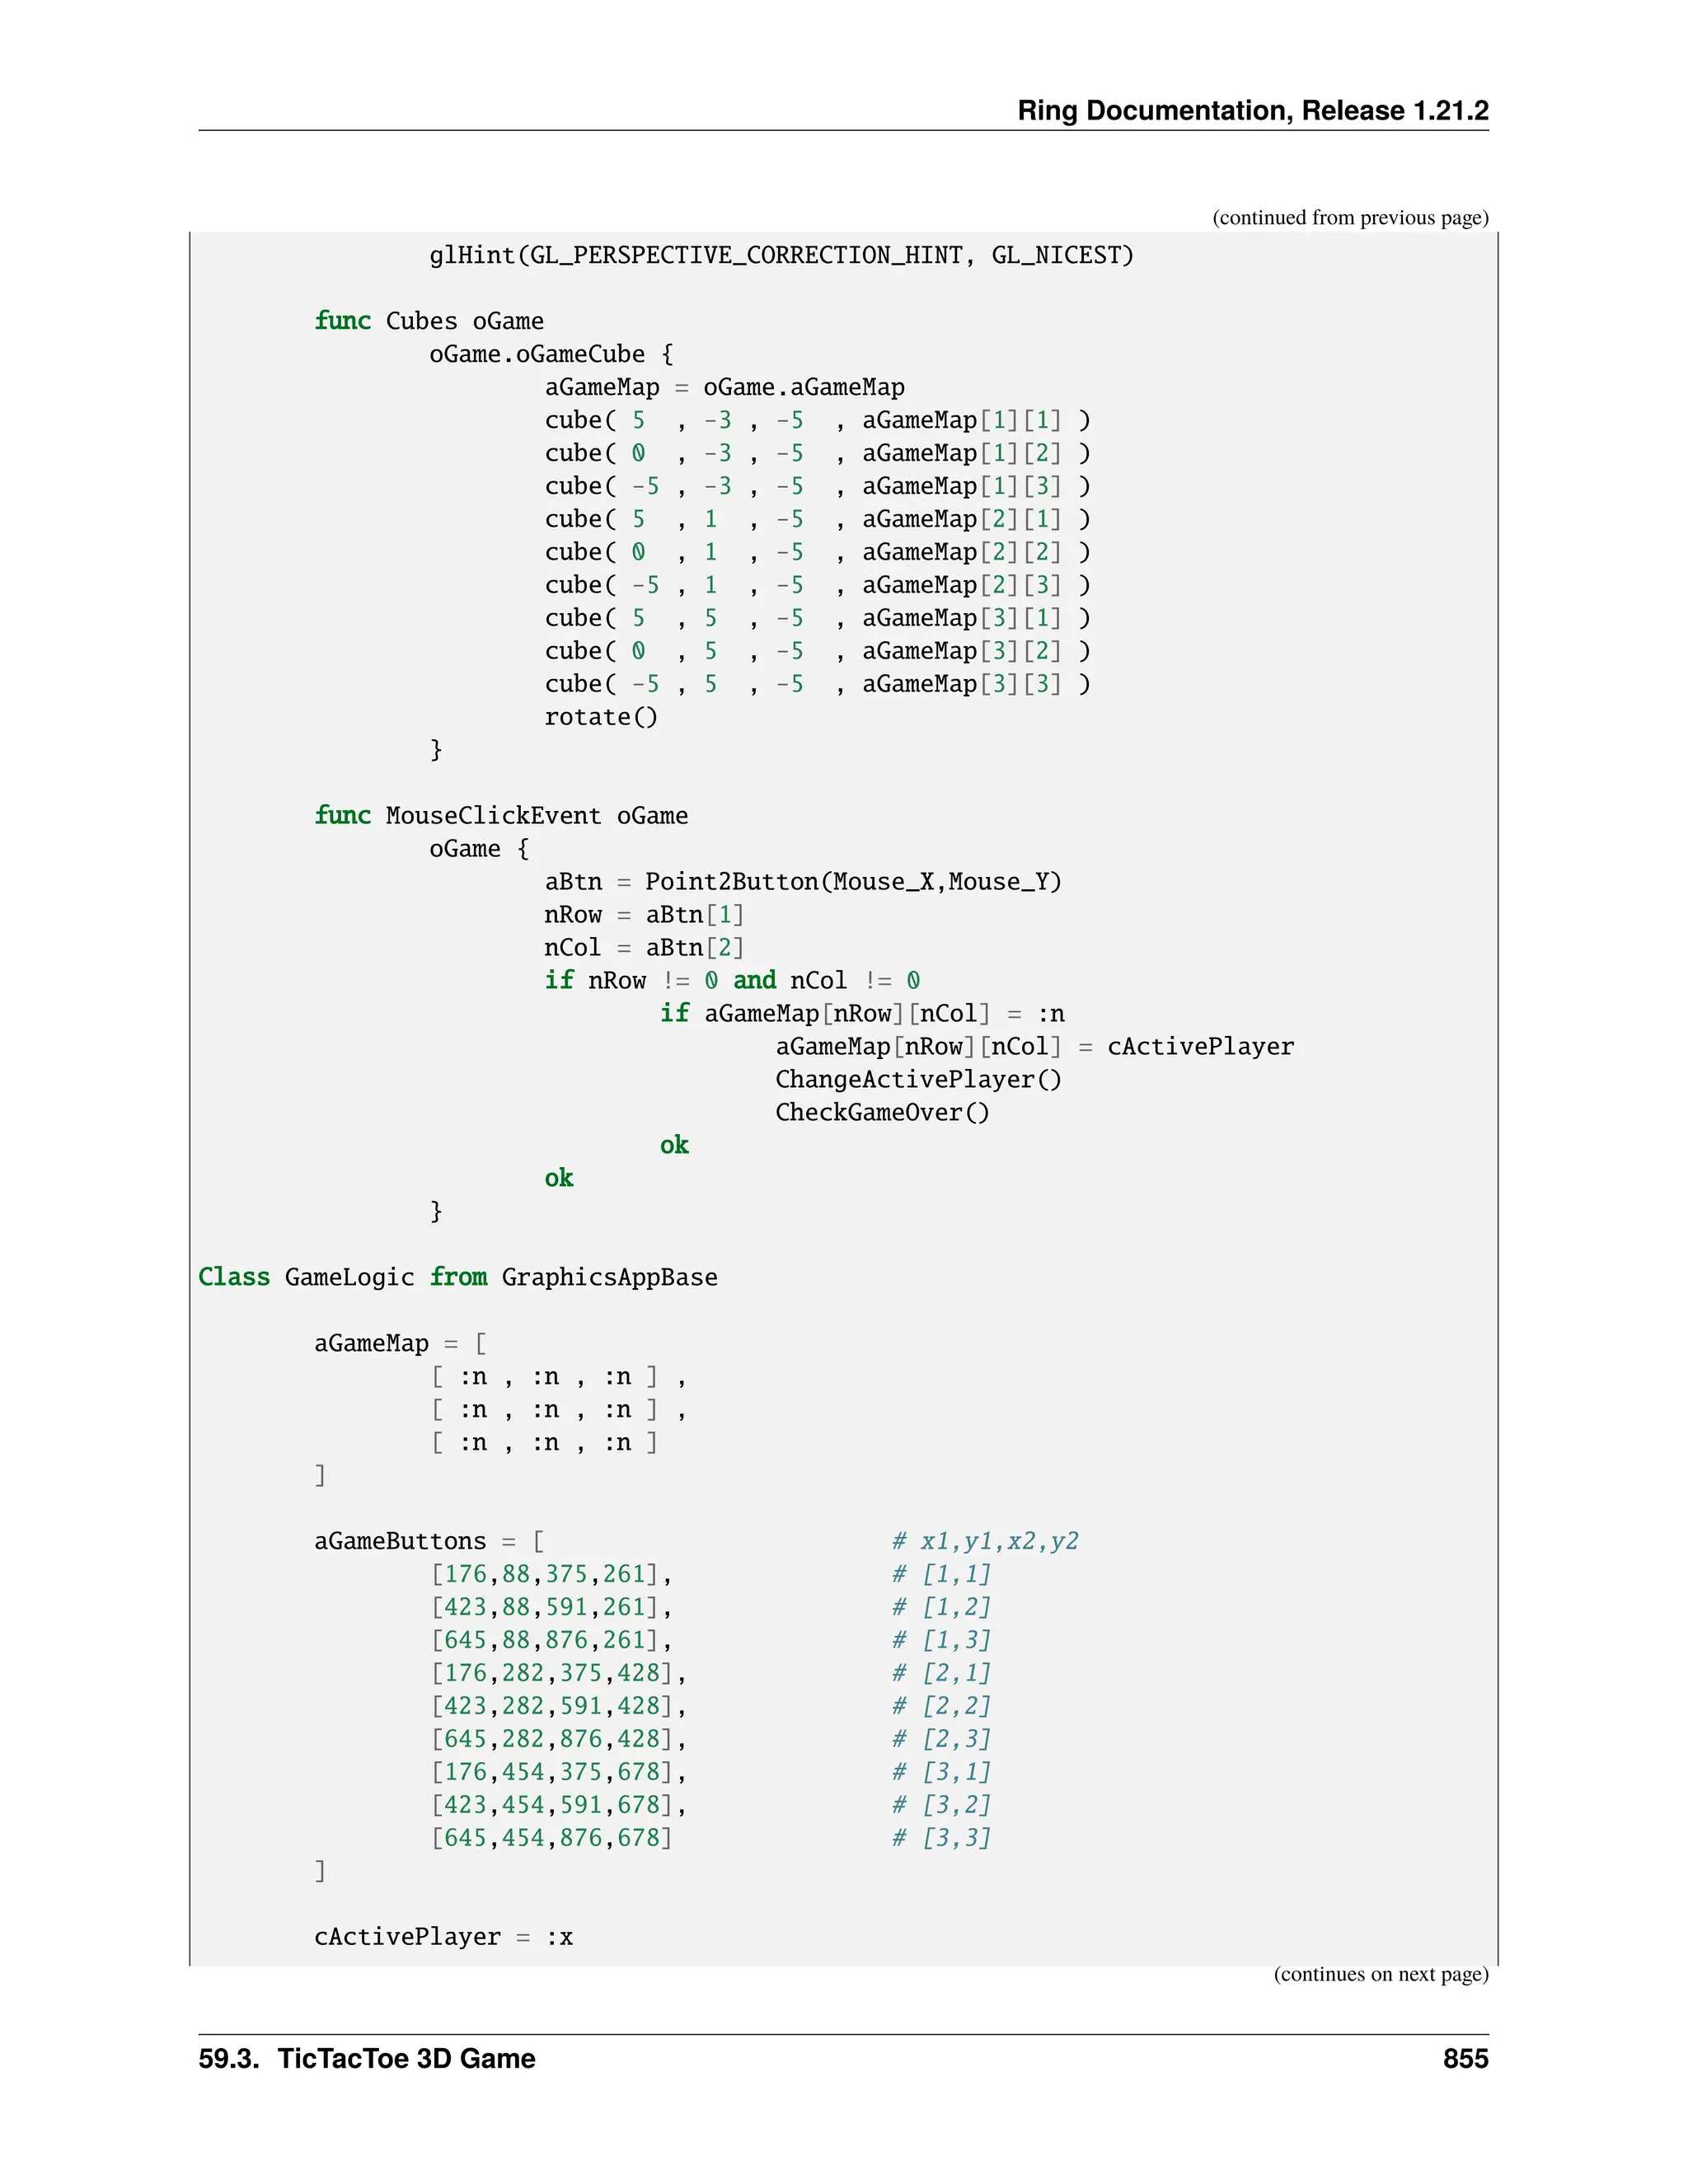Click the cube line using aGameMap[3][3]
The image size is (1688, 2184).
[x=817, y=685]
